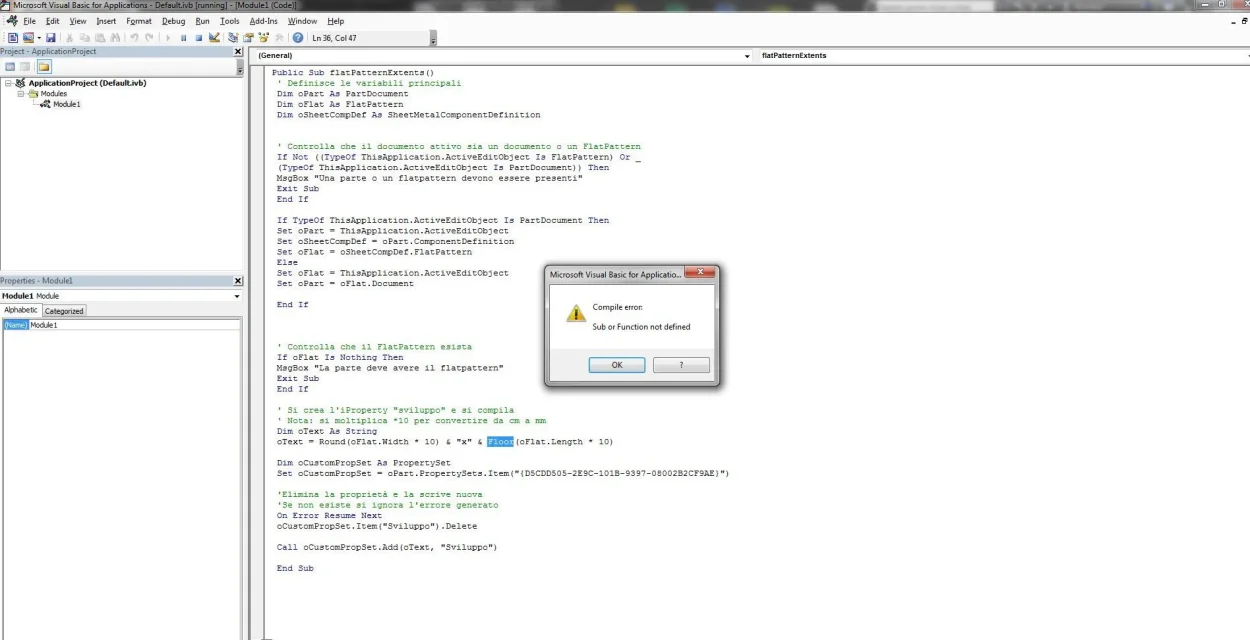Open the Tools menu
Image resolution: width=1250 pixels, height=640 pixels.
pos(230,21)
